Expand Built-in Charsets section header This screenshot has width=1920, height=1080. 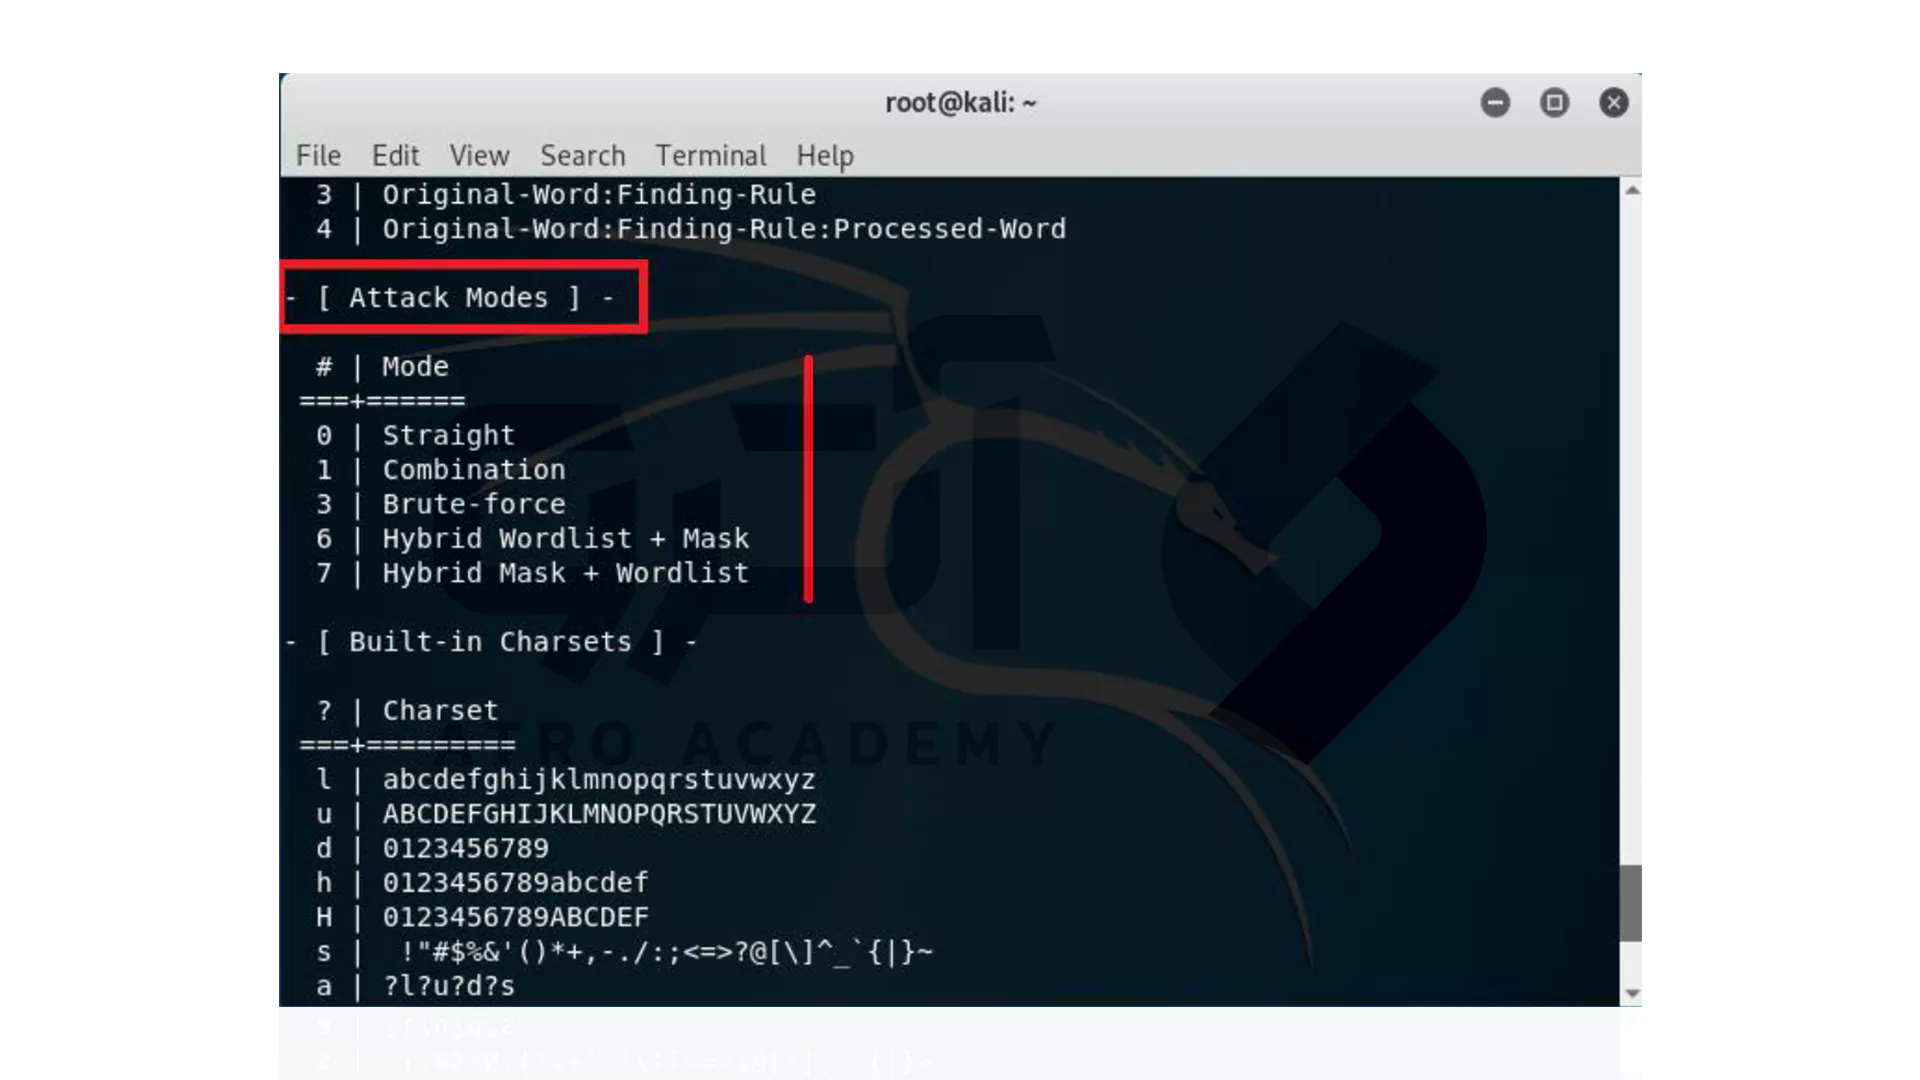click(x=495, y=641)
